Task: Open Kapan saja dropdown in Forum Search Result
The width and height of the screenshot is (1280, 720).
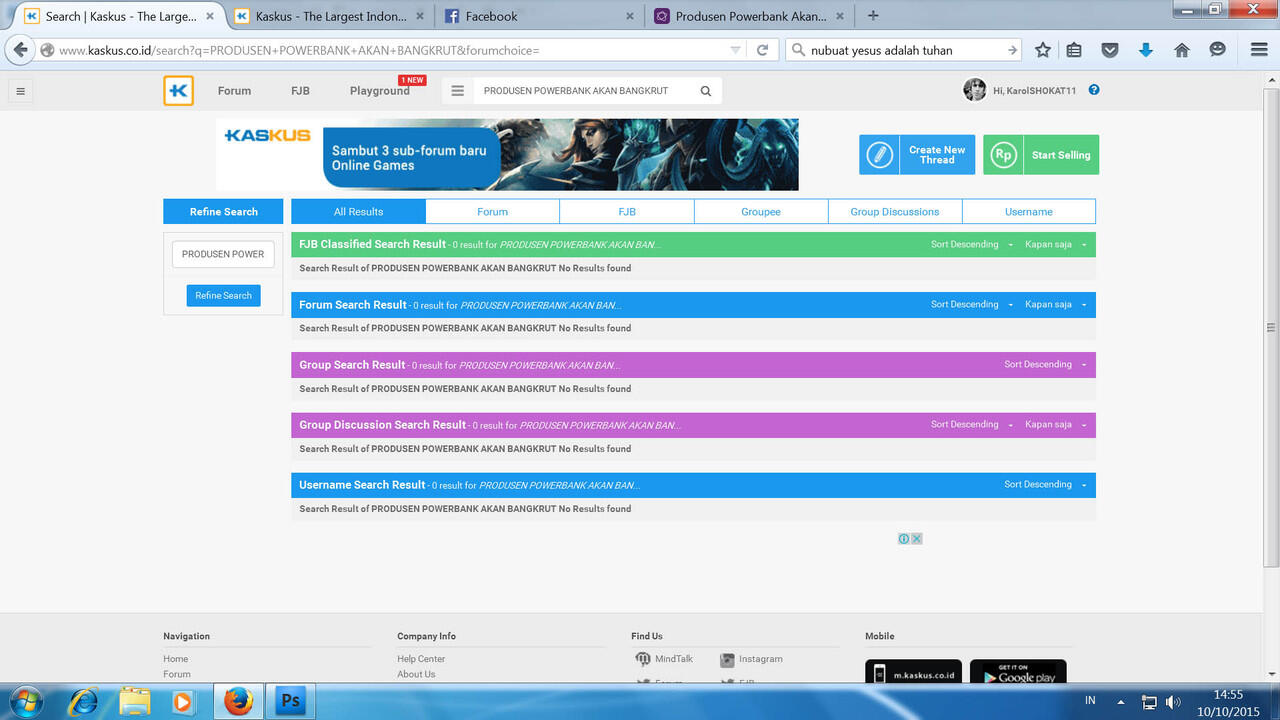Action: tap(1056, 304)
